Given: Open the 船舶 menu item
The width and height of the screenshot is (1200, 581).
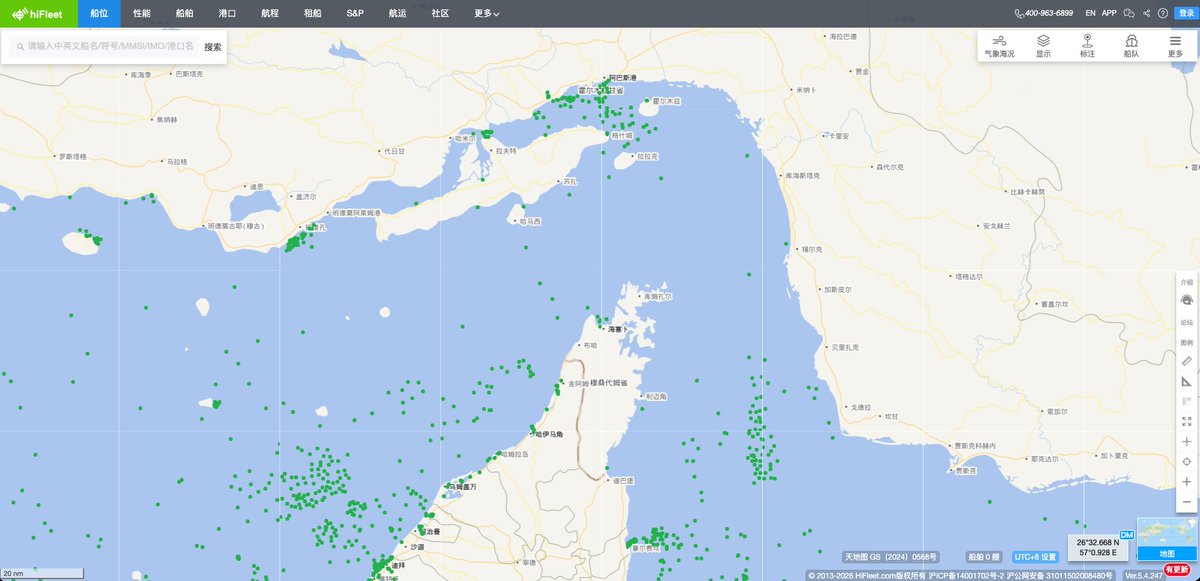Looking at the screenshot, I should [x=184, y=14].
